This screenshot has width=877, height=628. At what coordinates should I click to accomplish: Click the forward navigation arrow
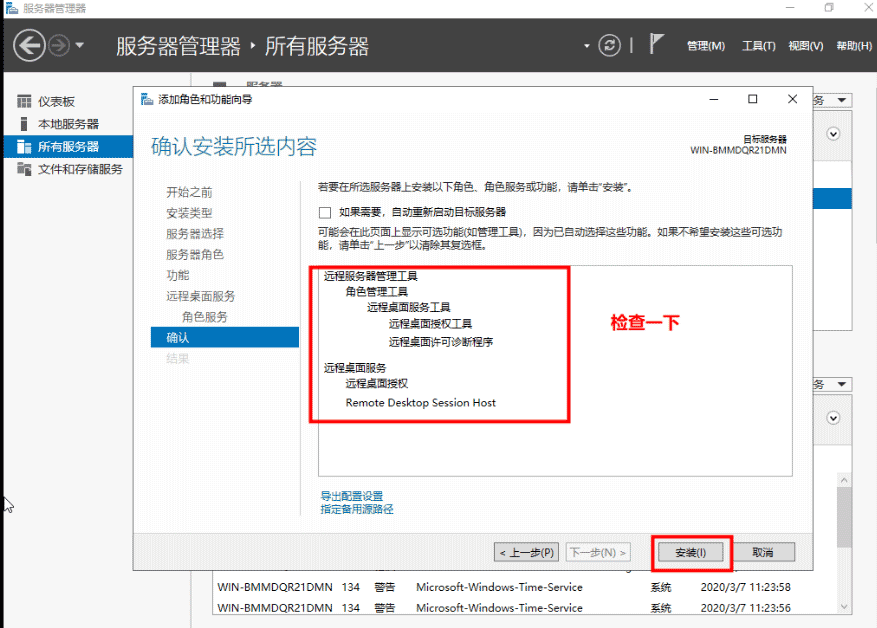(60, 44)
